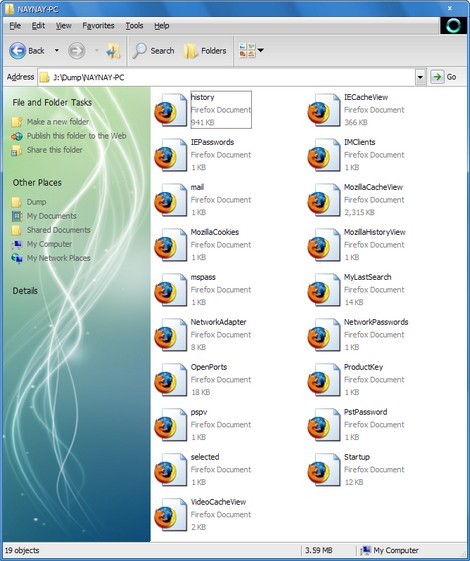The height and width of the screenshot is (561, 470).
Task: Open the address bar dropdown
Action: (420, 77)
